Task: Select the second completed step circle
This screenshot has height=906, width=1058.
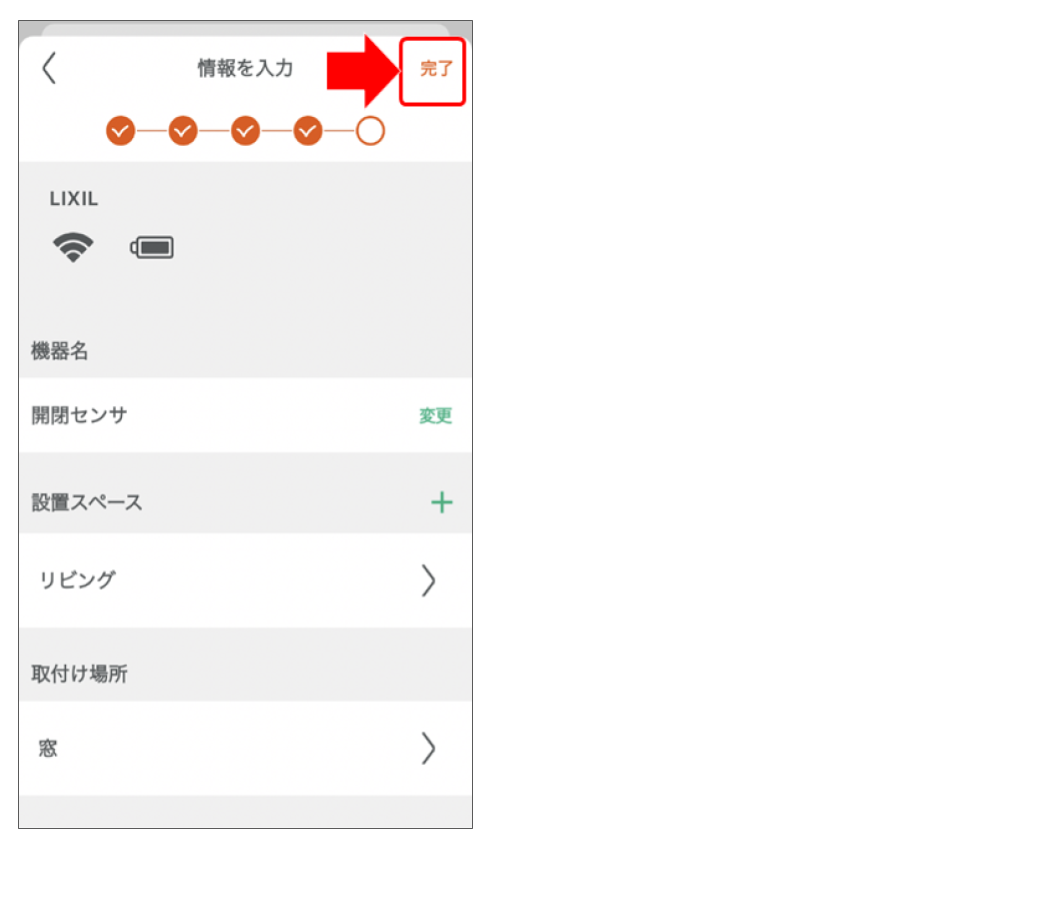Action: tap(183, 131)
